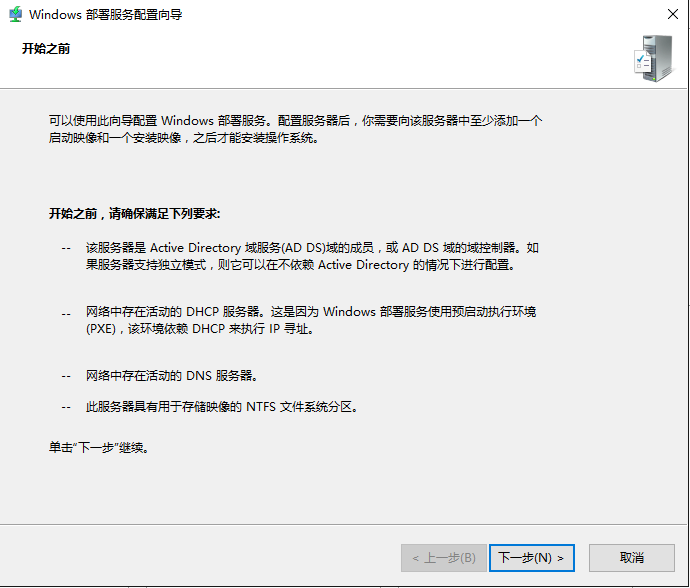Click the NTFS 文件系统分区 requirement line
Viewport: 690px width, 588px height.
tap(222, 407)
